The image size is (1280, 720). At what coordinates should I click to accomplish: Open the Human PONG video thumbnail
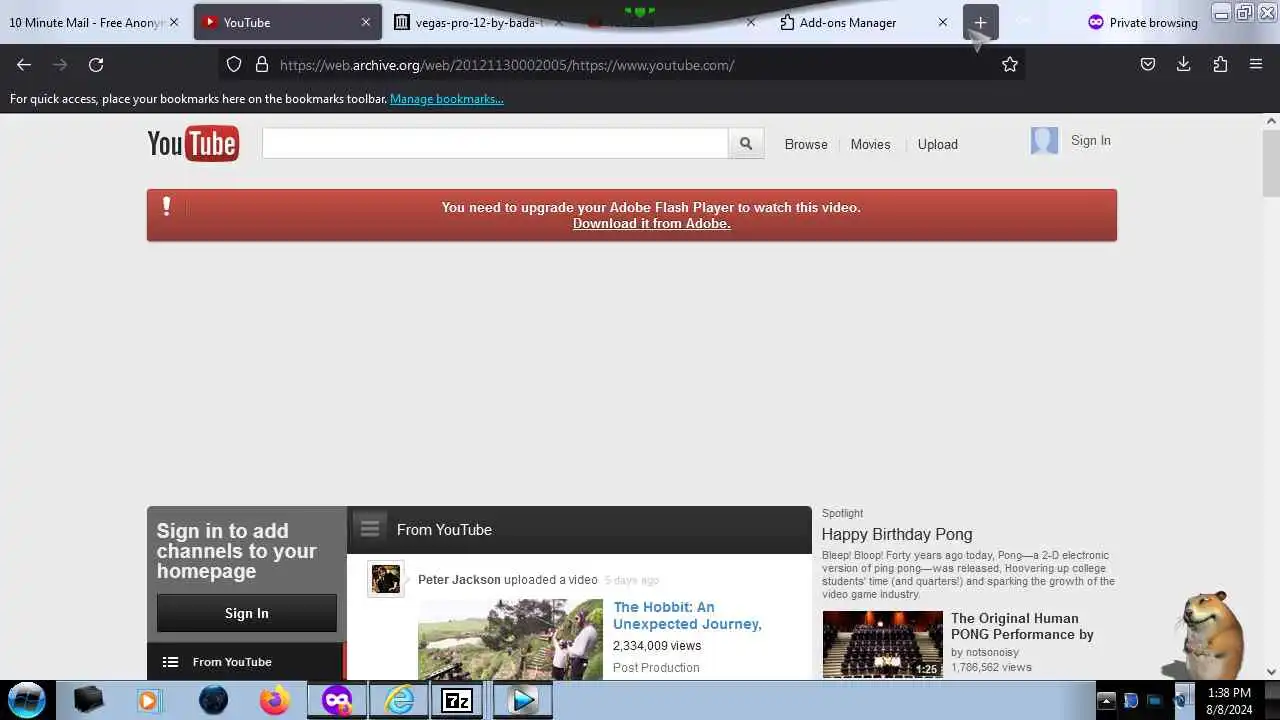(x=882, y=645)
